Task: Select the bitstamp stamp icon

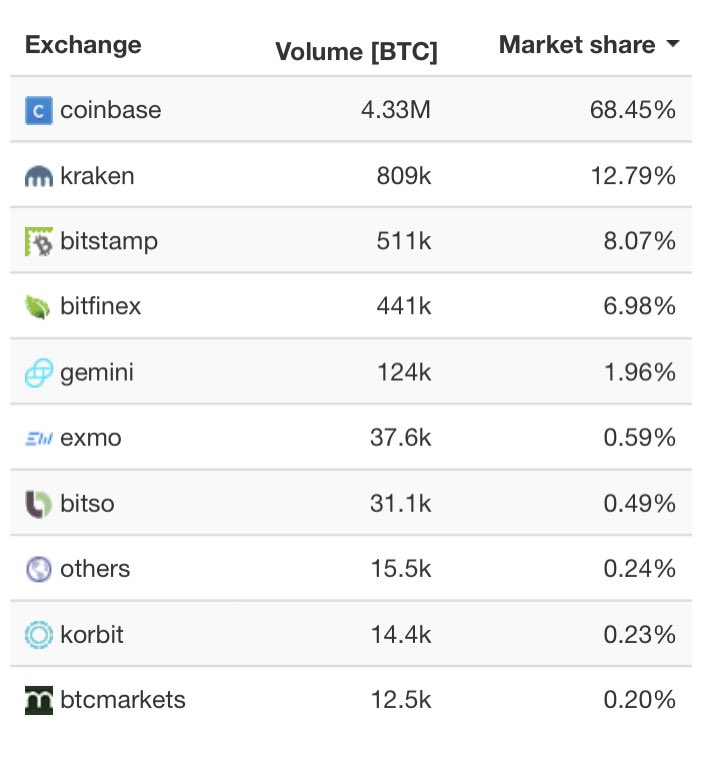Action: pos(39,241)
